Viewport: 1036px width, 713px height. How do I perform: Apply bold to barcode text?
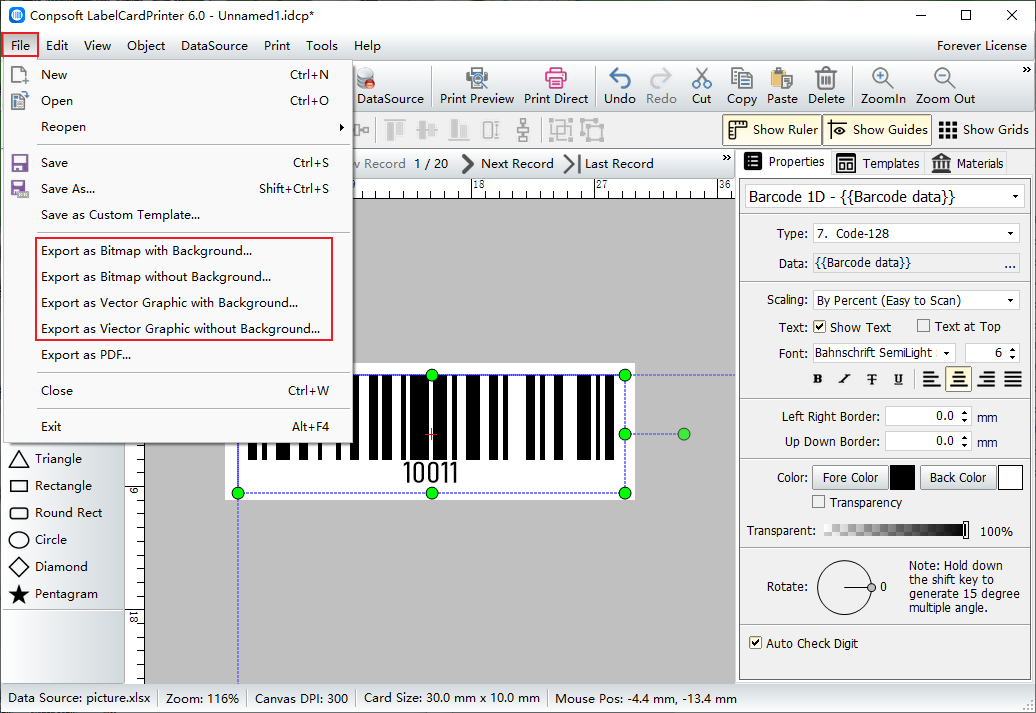click(x=817, y=379)
